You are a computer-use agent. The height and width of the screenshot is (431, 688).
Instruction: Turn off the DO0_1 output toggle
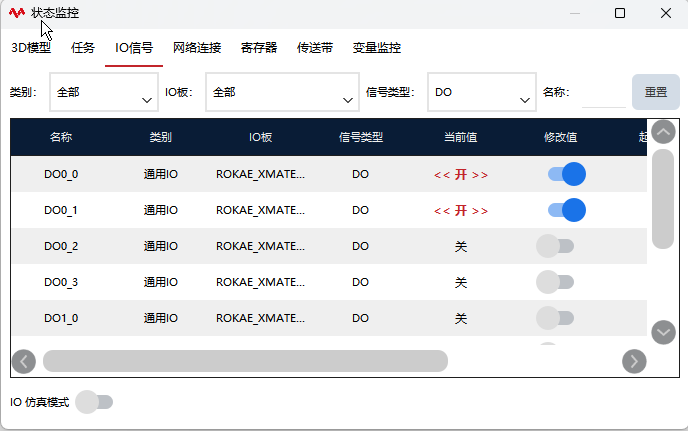pos(566,210)
